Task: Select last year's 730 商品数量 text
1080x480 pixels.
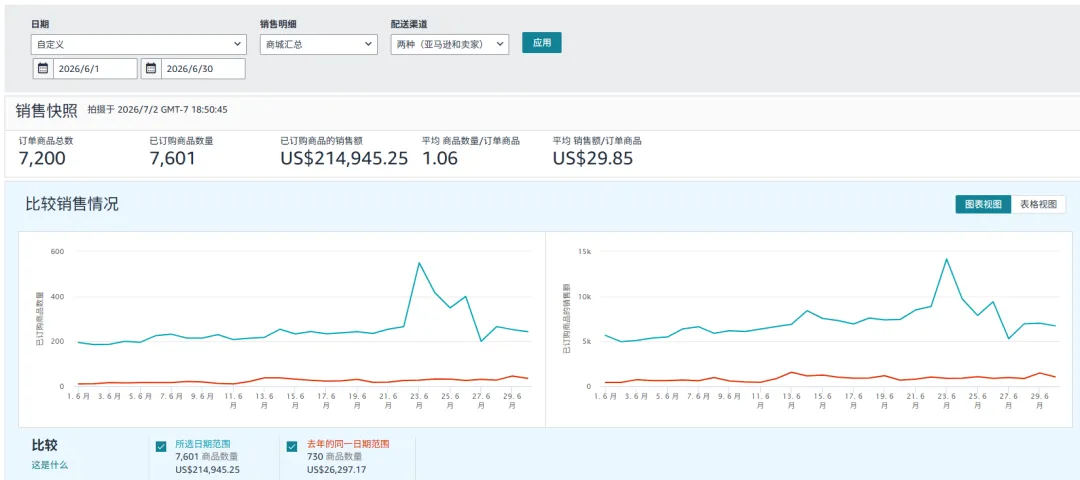Action: pos(335,457)
